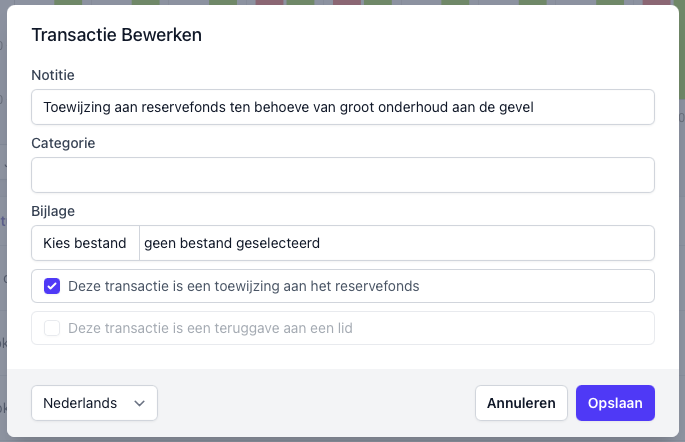The image size is (685, 442).
Task: Cancel editing with the Annuleren button
Action: pos(521,403)
